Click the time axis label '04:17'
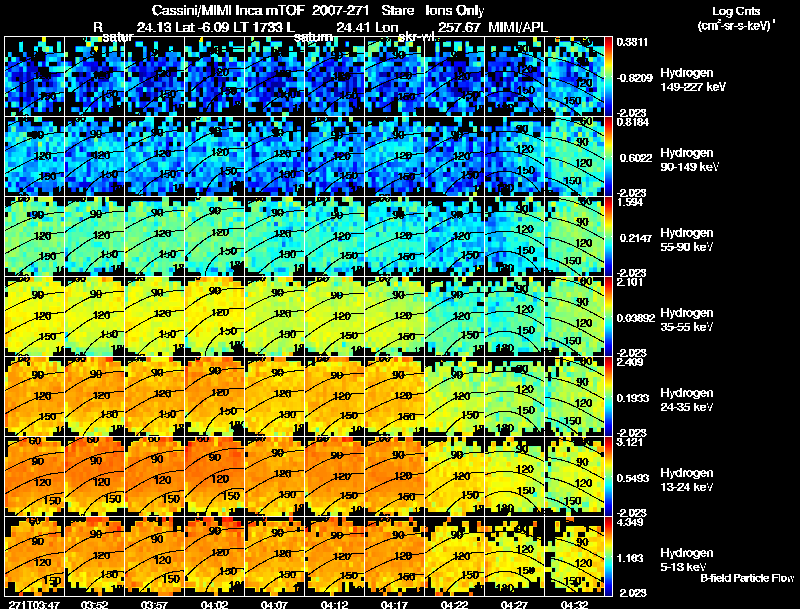 click(x=395, y=604)
